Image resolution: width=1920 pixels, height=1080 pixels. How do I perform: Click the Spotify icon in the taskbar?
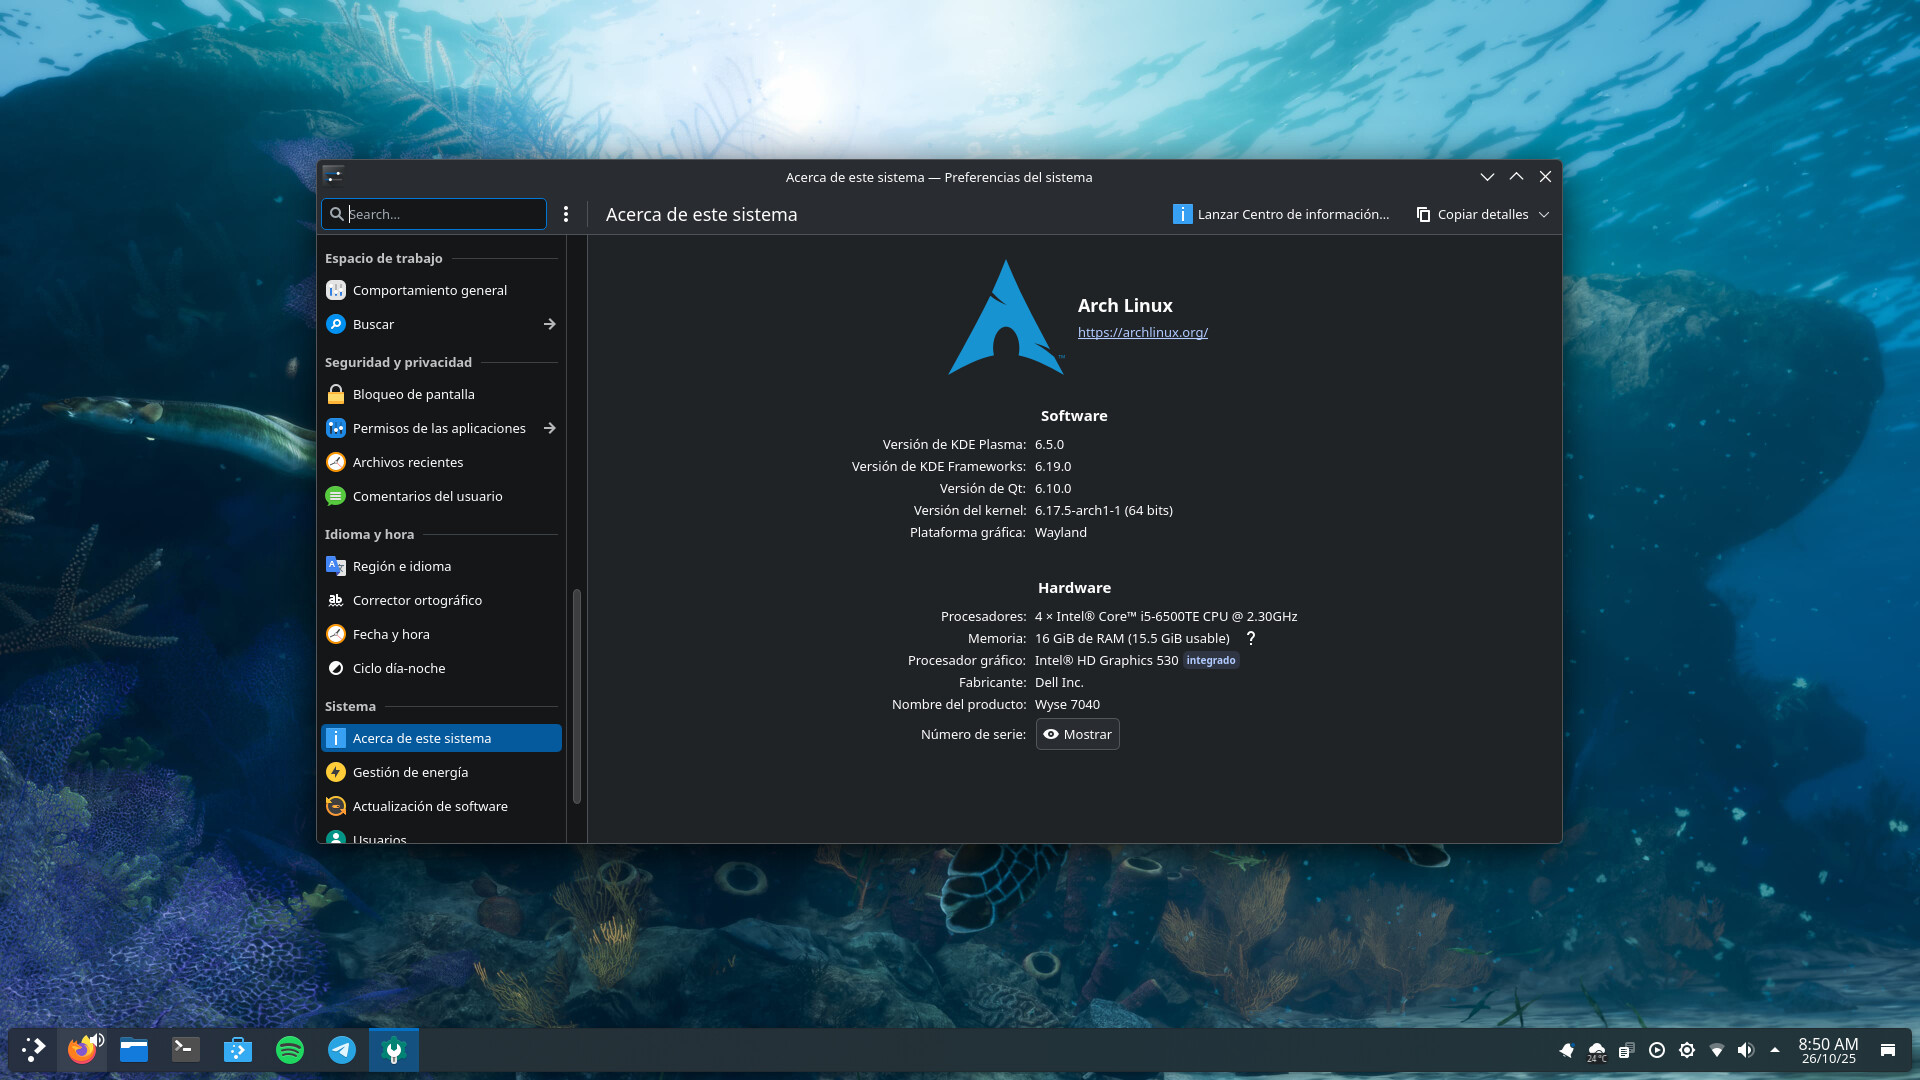point(290,1050)
